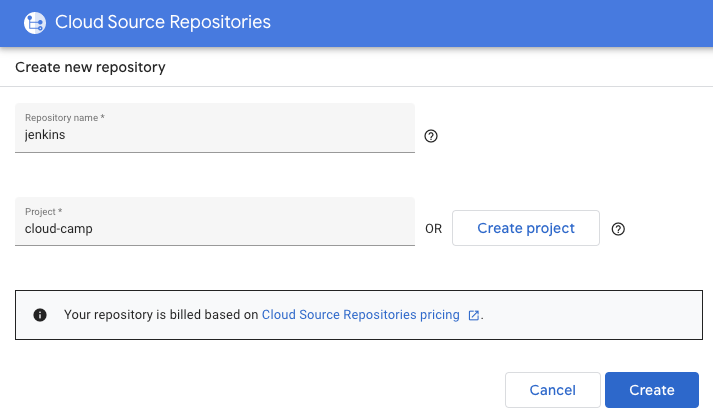Click the jenkins text in name field
713x418 pixels.
click(x=45, y=135)
